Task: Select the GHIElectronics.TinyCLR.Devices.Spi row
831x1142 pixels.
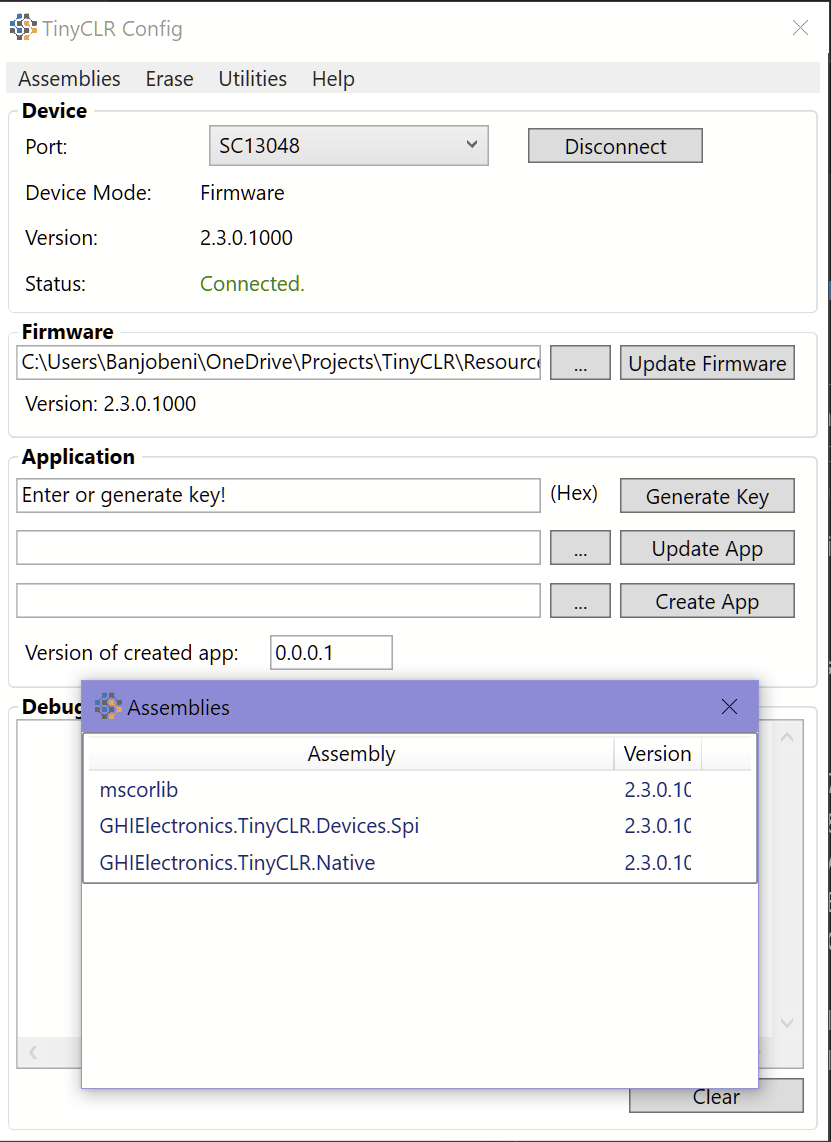Action: click(420, 826)
